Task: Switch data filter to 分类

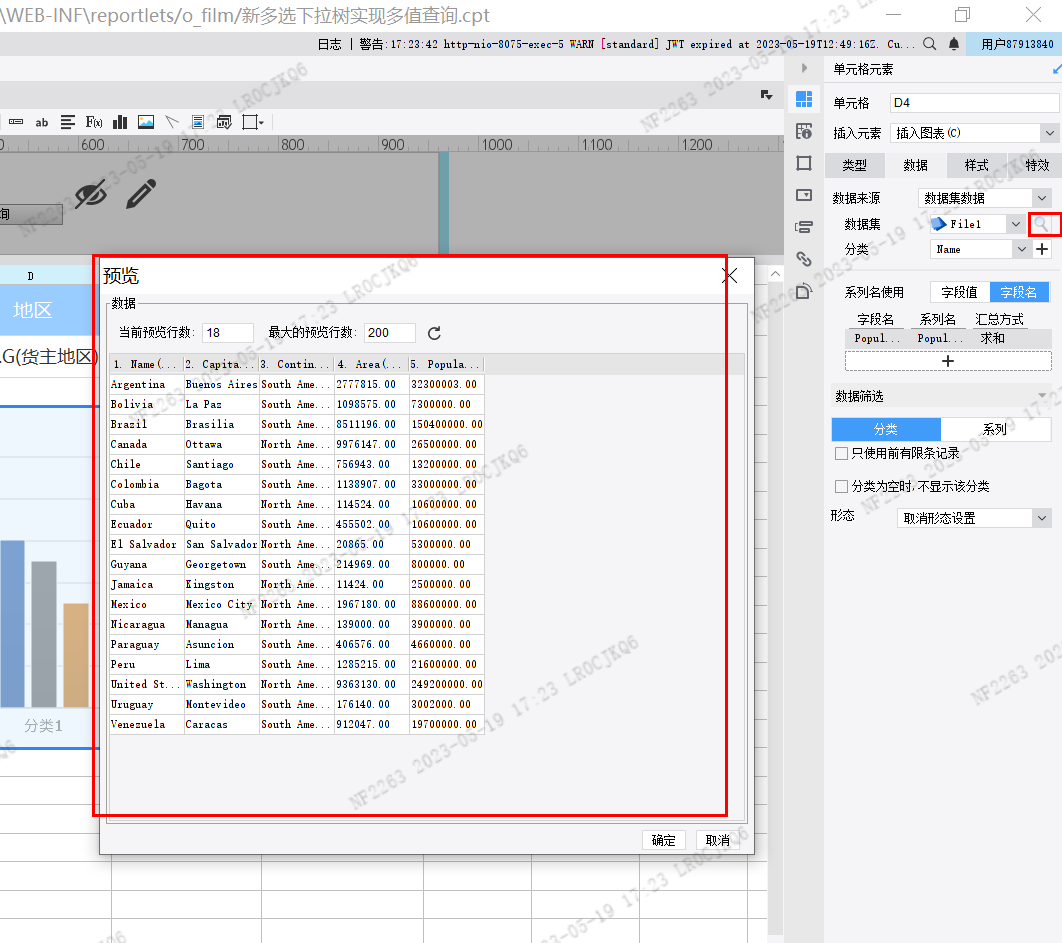Action: 886,429
